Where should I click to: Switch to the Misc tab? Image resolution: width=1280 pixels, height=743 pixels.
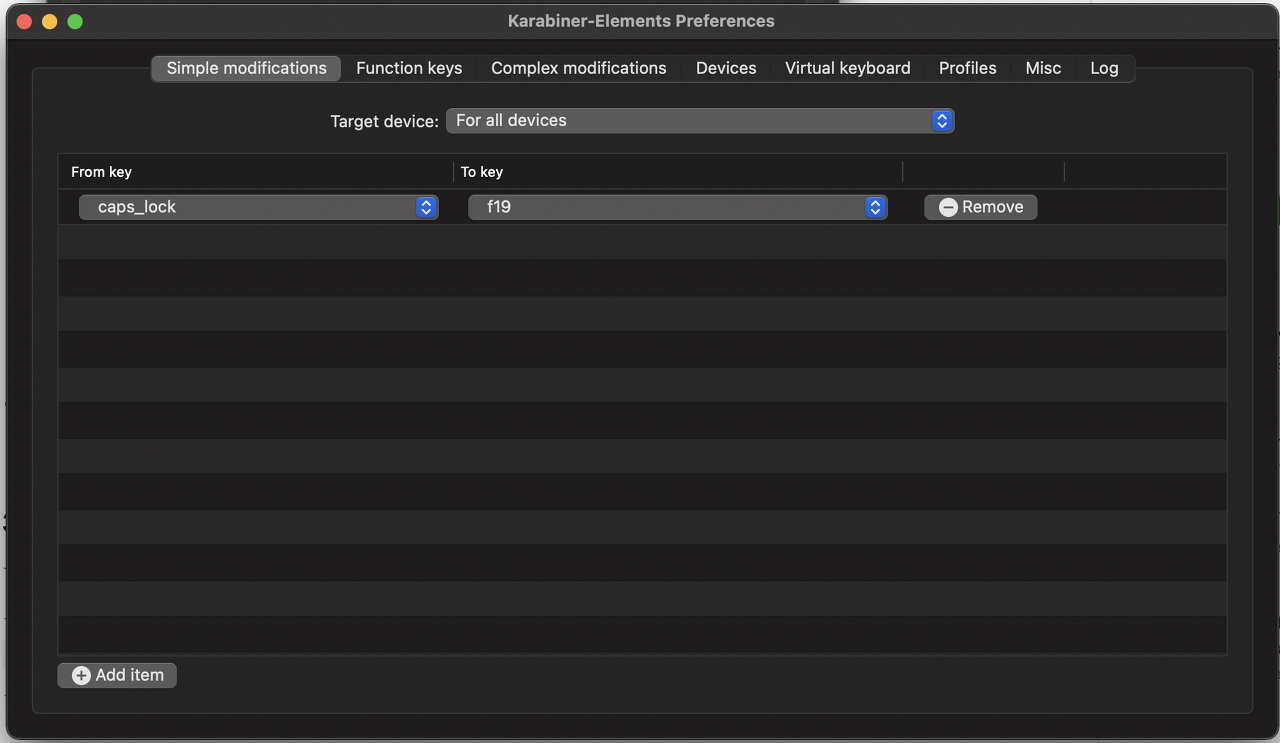click(1043, 68)
